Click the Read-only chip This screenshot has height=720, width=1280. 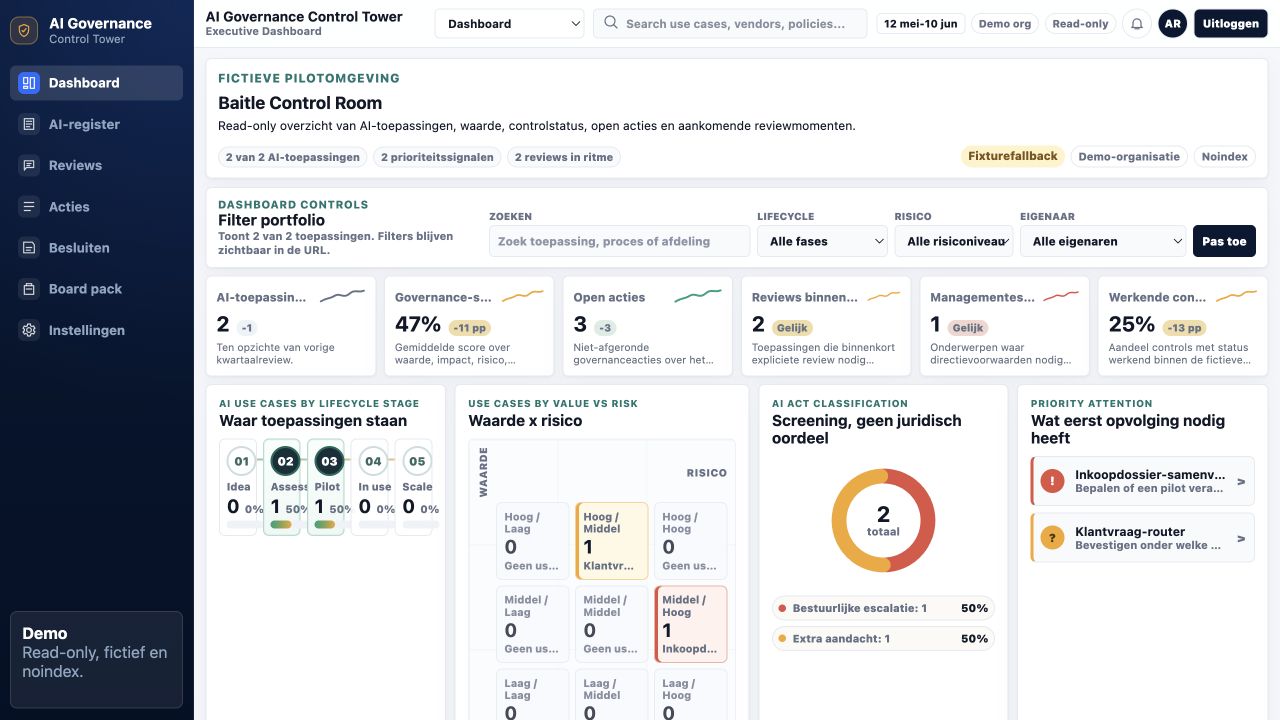[x=1080, y=24]
